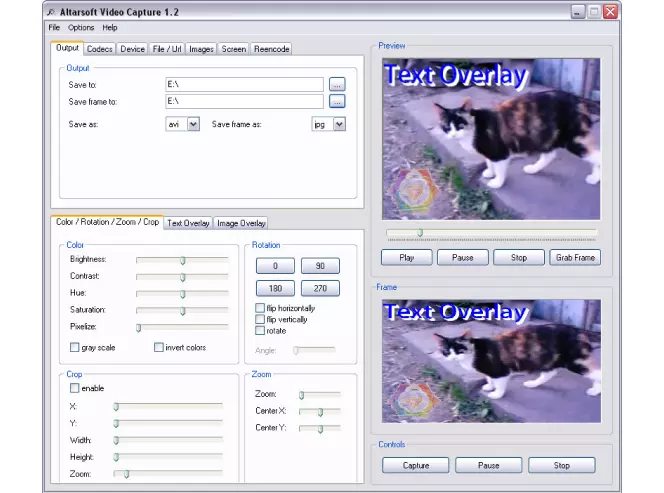Image resolution: width=664 pixels, height=493 pixels.
Task: Click Stop in the Controls group
Action: click(562, 465)
